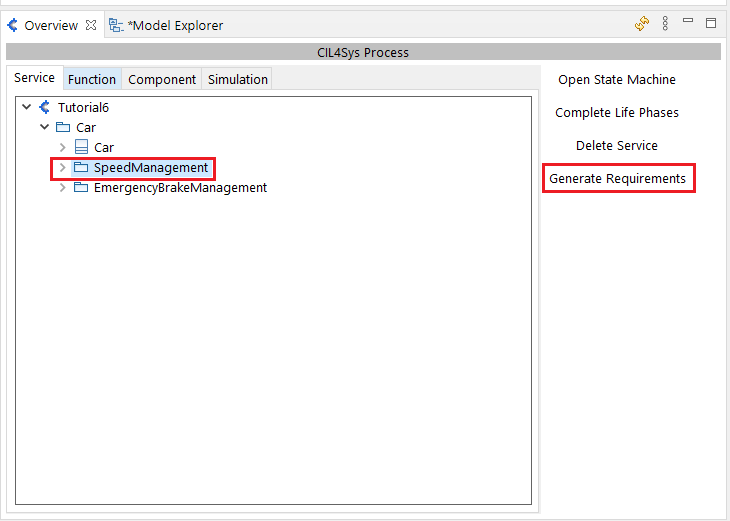Click the Car block element icon
Viewport: 730px width, 521px height.
pyautogui.click(x=81, y=147)
